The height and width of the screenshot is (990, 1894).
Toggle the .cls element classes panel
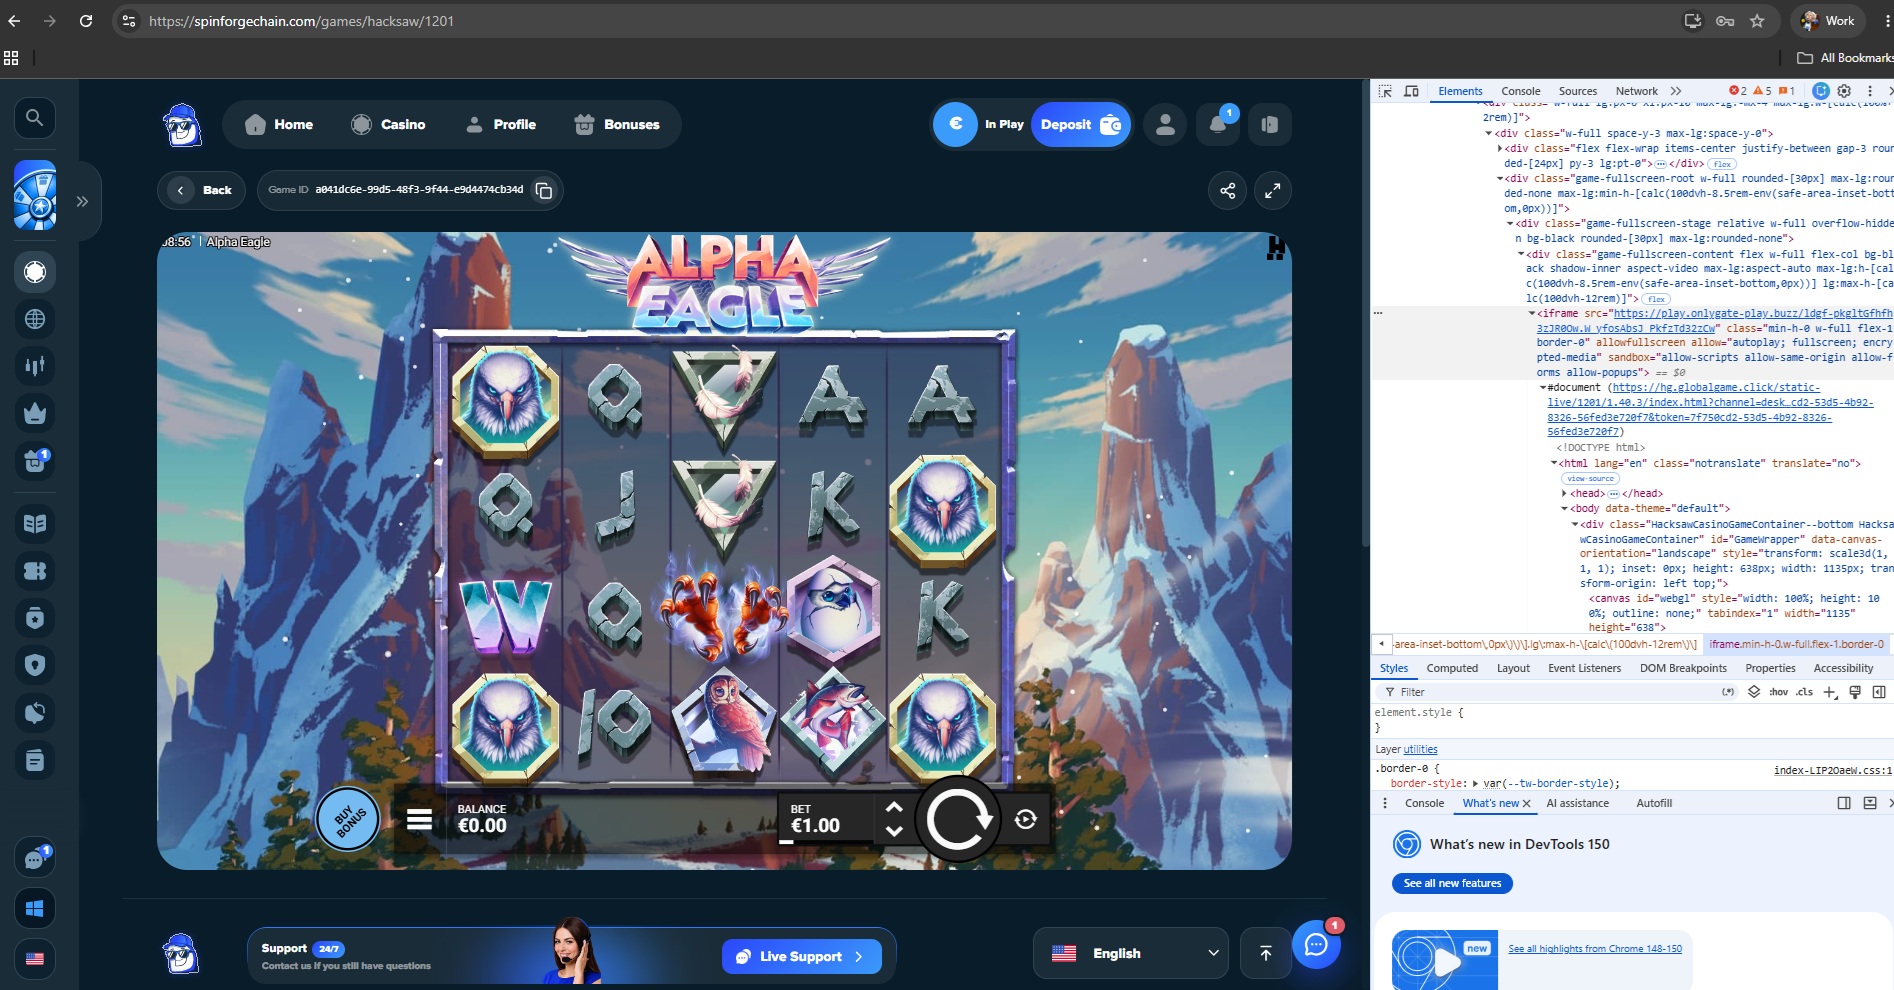click(x=1804, y=692)
